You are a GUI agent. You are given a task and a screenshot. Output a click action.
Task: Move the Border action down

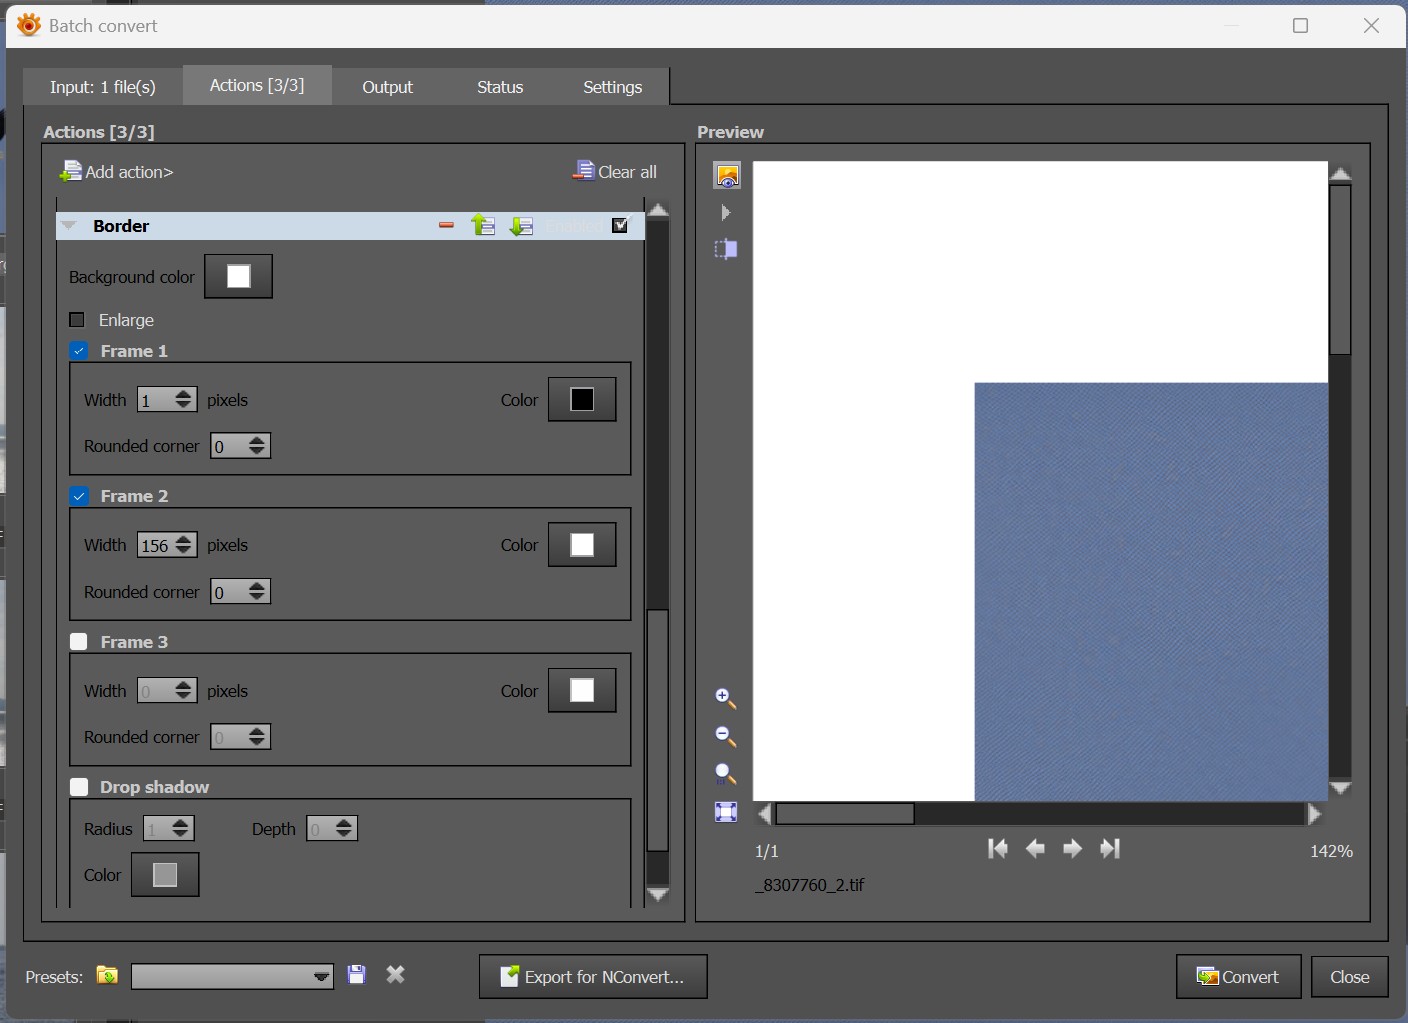coord(521,226)
